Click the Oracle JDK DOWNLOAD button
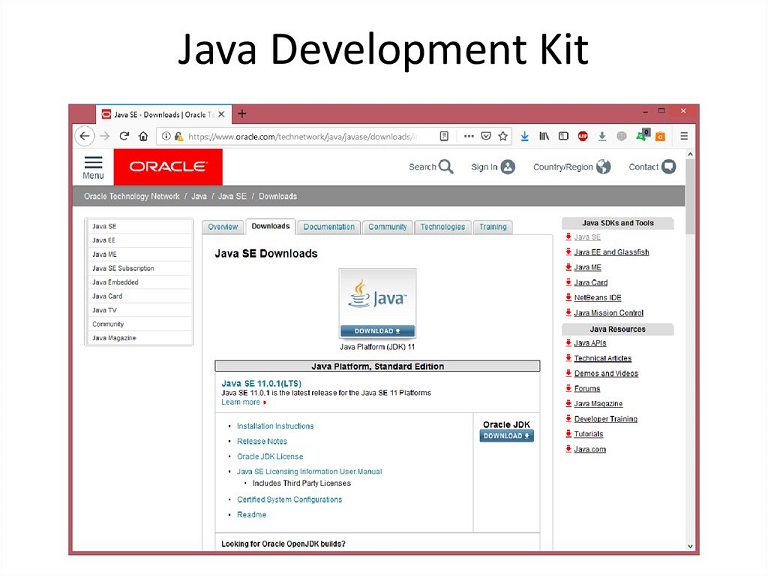This screenshot has width=768, height=576. click(506, 436)
